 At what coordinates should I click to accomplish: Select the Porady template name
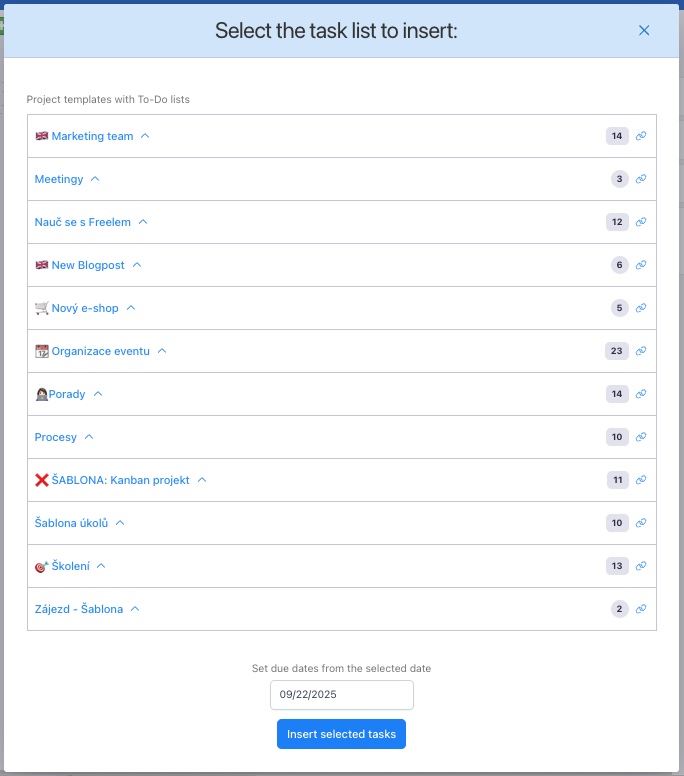[x=67, y=394]
